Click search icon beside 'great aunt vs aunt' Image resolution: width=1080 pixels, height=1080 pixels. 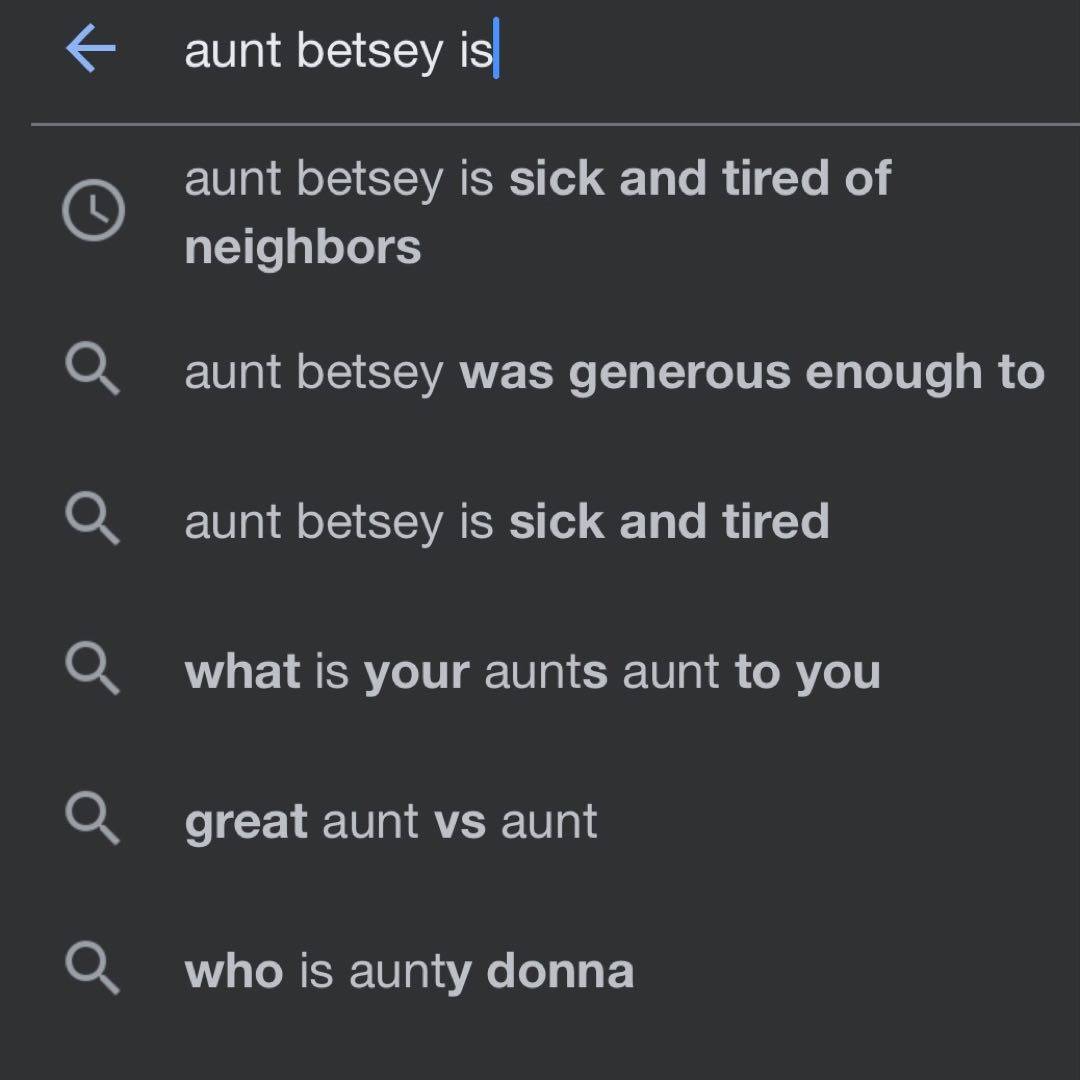(x=93, y=821)
